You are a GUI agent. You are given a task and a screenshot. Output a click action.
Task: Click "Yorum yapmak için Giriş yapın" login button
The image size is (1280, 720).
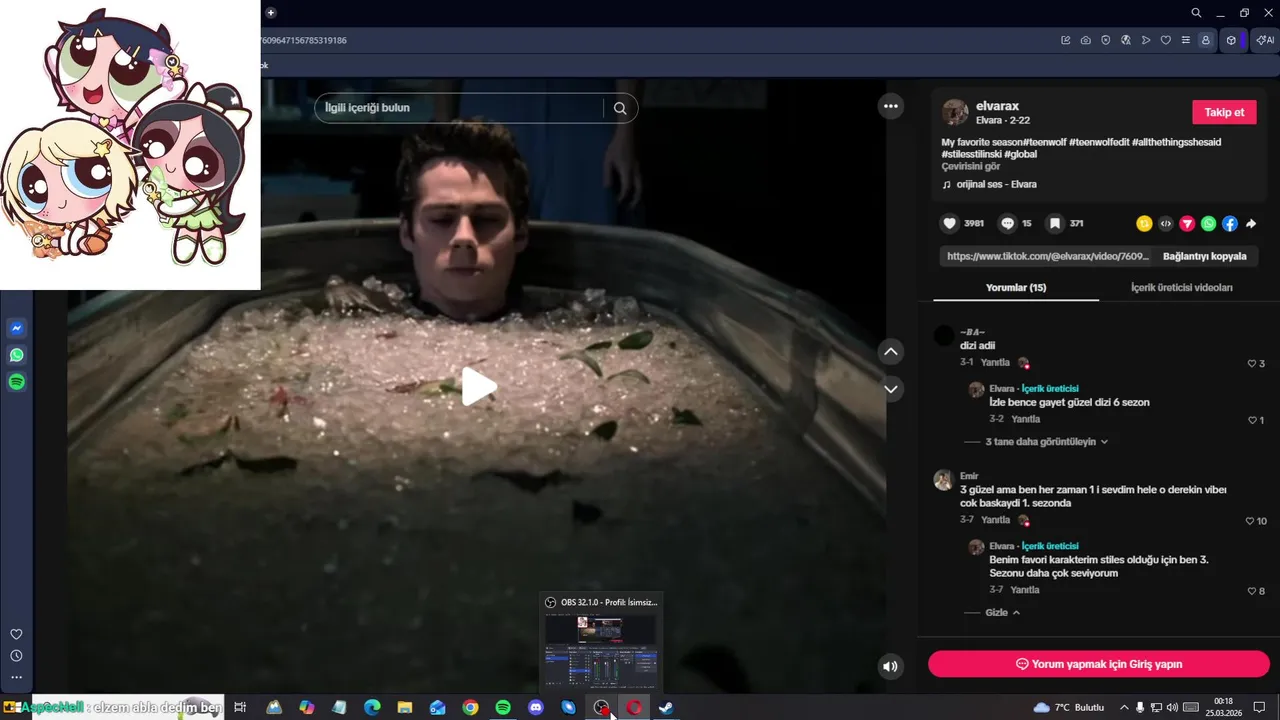1098,664
